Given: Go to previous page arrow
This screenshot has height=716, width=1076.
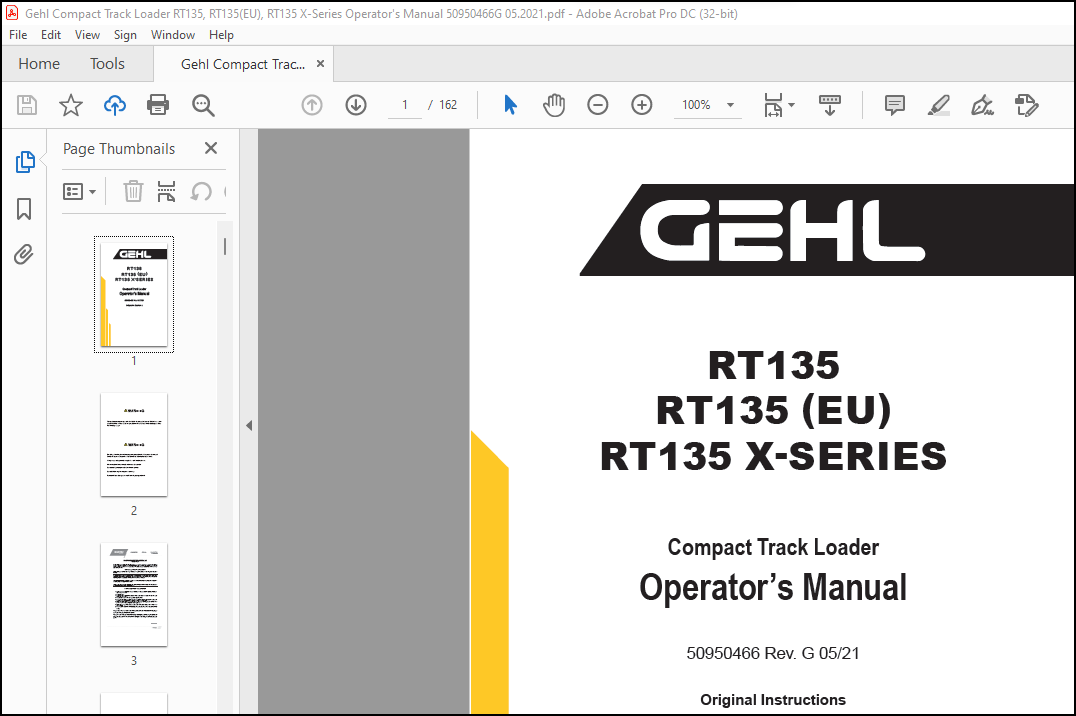Looking at the screenshot, I should (x=312, y=105).
